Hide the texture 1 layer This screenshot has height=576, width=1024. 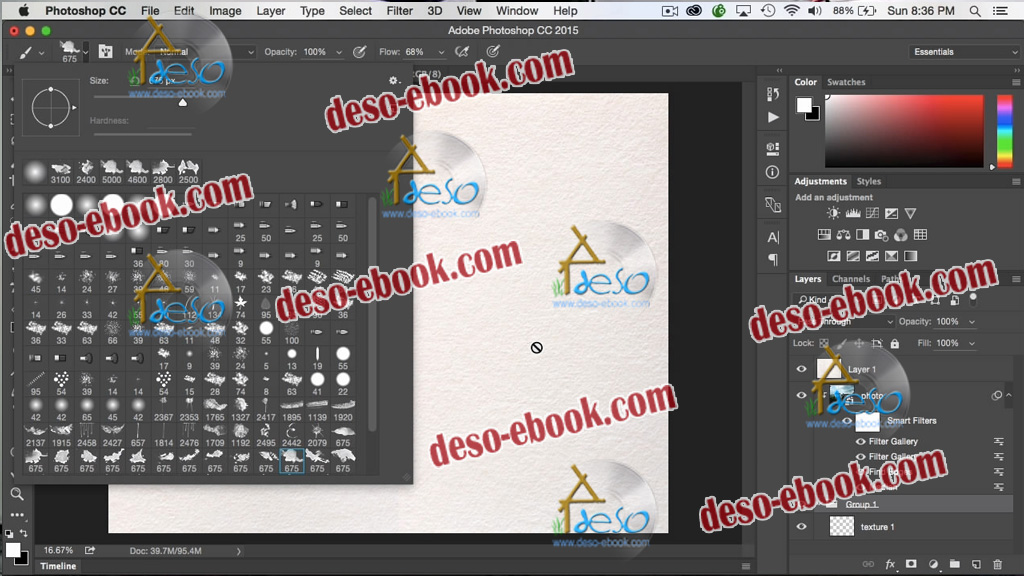(x=801, y=527)
